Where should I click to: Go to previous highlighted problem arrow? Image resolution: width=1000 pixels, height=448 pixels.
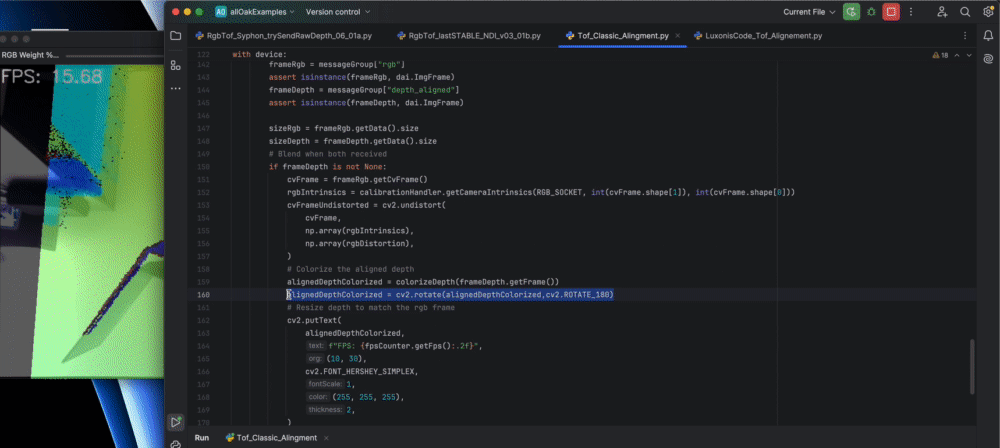[x=958, y=56]
